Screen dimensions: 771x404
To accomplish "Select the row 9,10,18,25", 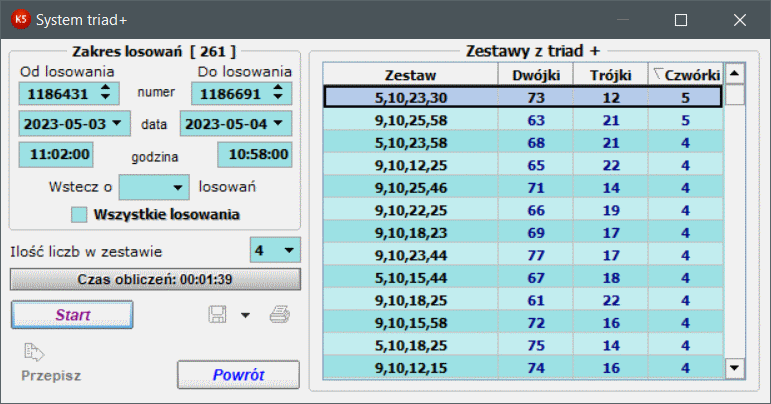I will pos(523,300).
